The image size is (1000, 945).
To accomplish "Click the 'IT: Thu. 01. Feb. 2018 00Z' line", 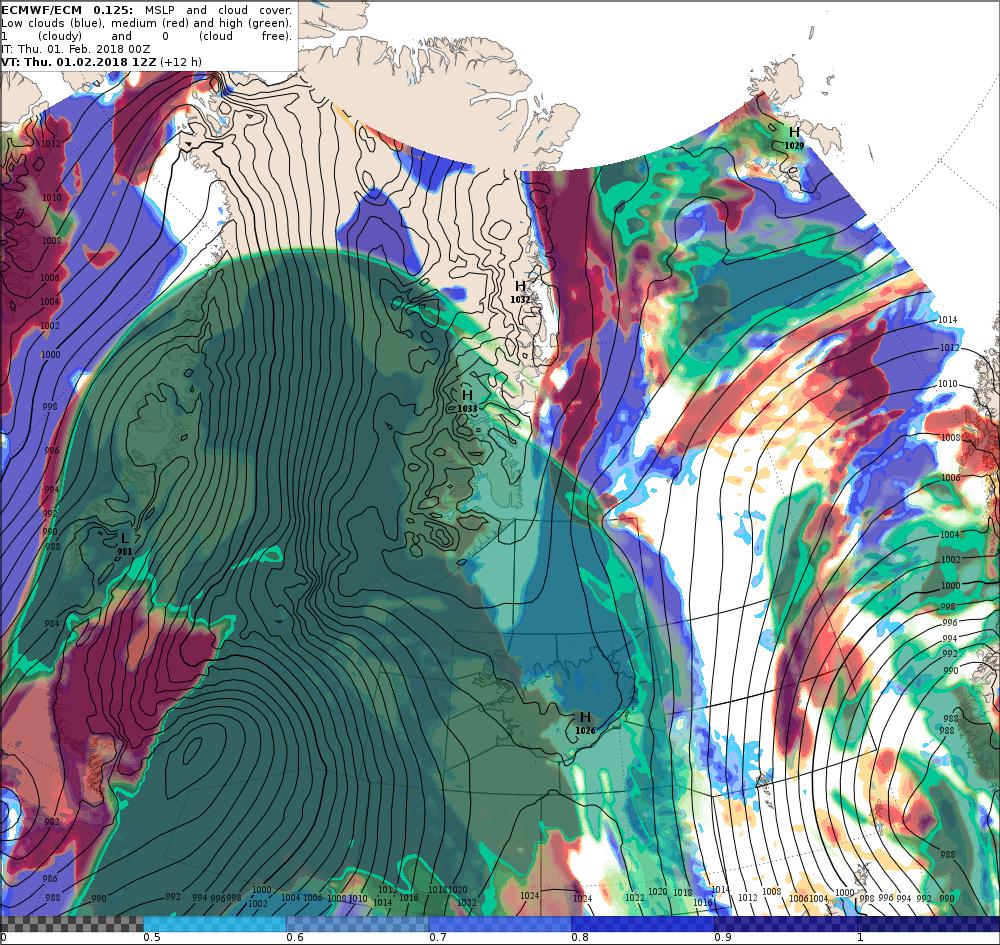I will click(77, 49).
